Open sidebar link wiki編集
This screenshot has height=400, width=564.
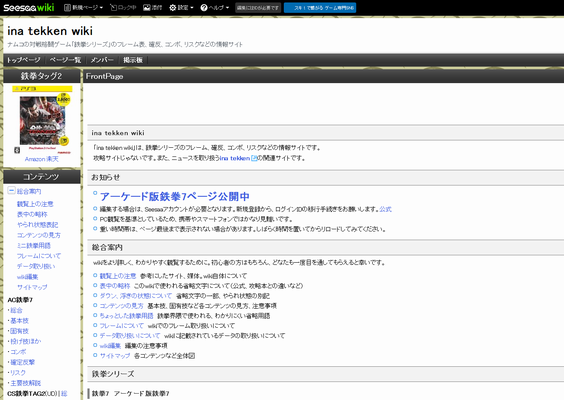[x=27, y=277]
